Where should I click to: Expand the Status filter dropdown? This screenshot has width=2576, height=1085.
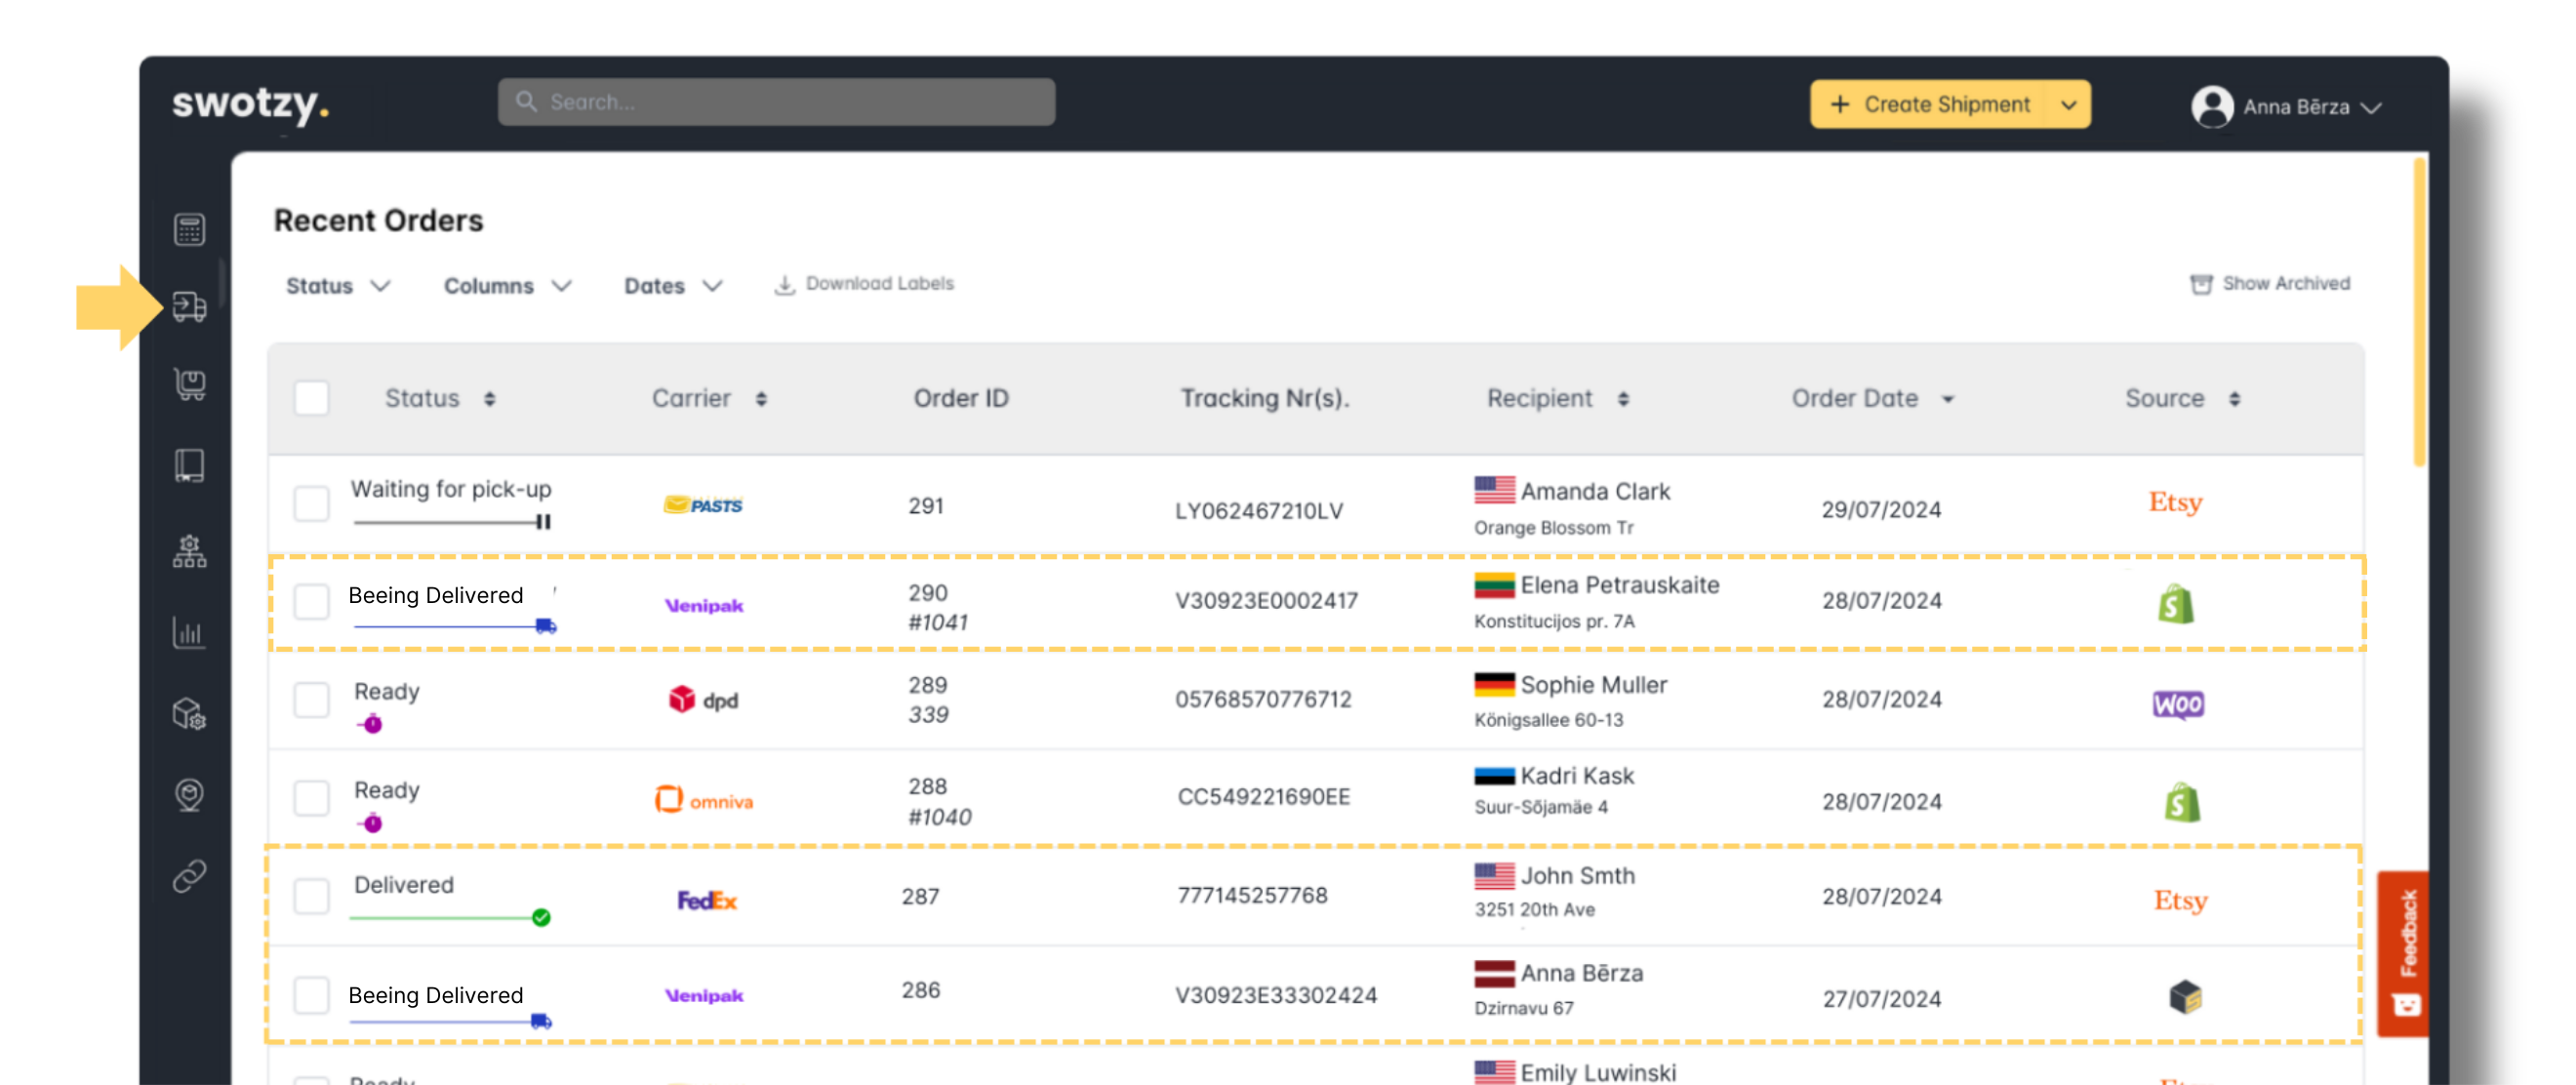pos(337,286)
